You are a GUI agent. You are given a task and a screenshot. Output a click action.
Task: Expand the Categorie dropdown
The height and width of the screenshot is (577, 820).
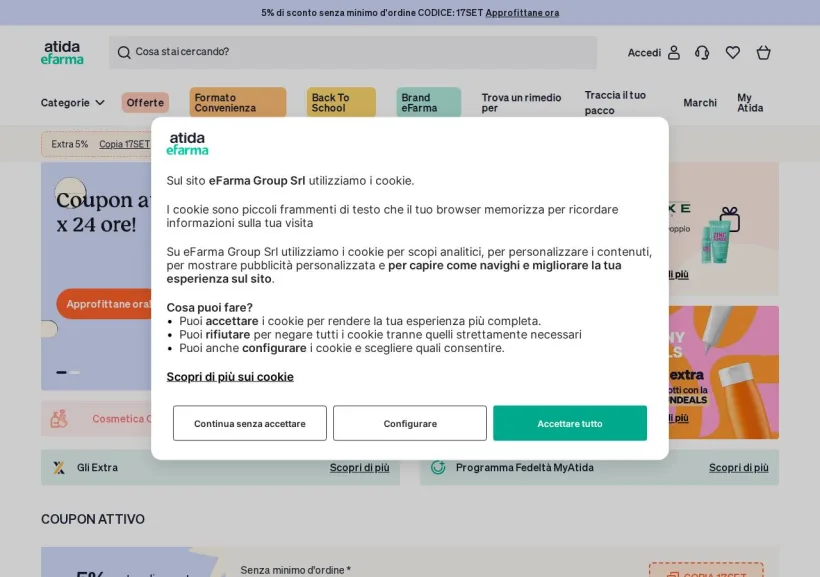coord(73,103)
